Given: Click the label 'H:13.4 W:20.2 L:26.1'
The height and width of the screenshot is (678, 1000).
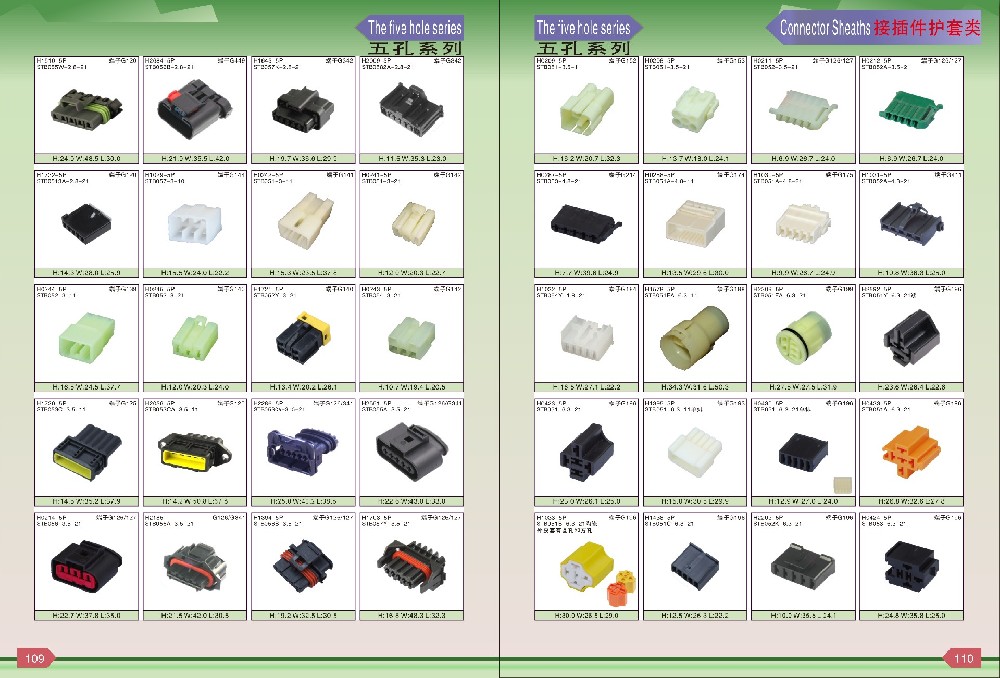Looking at the screenshot, I should 303,387.
